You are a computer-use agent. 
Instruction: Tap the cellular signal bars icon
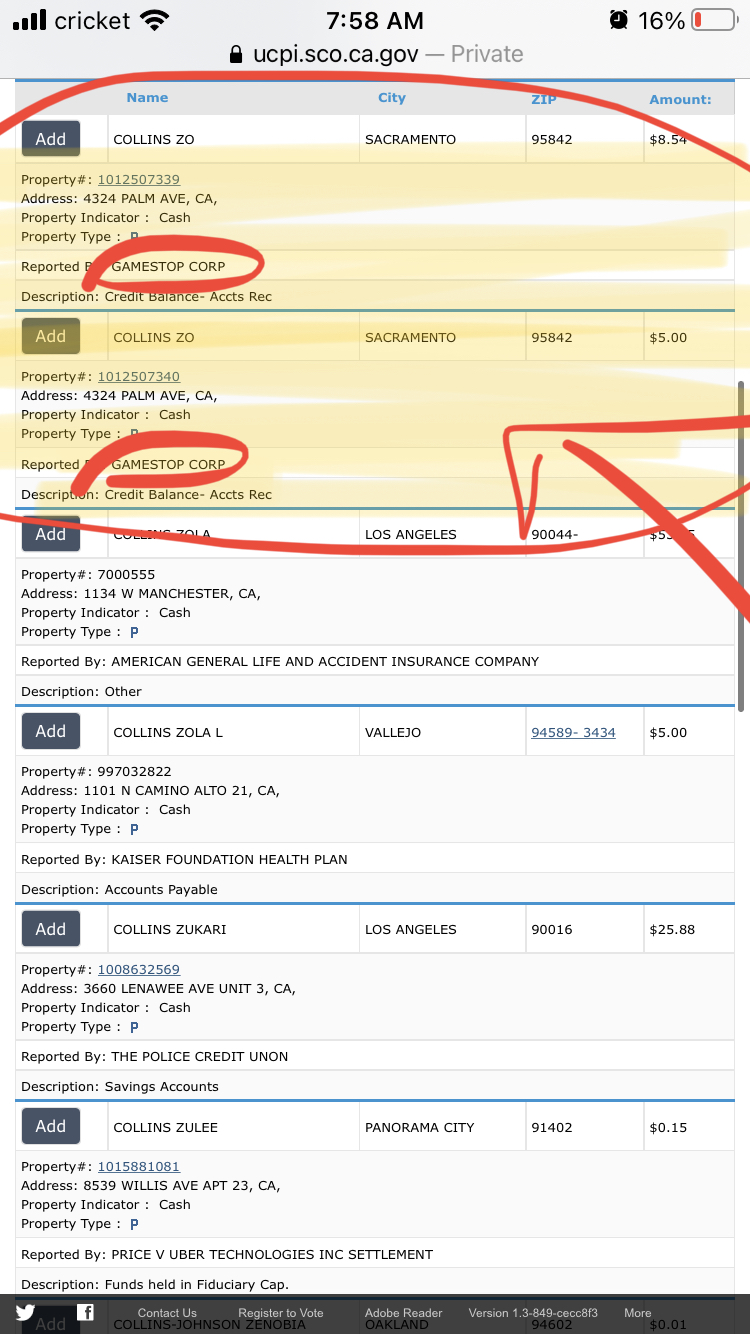[30, 20]
